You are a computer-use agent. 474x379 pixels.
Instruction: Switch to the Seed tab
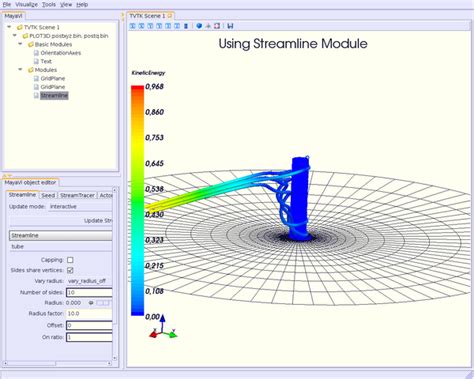tap(48, 195)
